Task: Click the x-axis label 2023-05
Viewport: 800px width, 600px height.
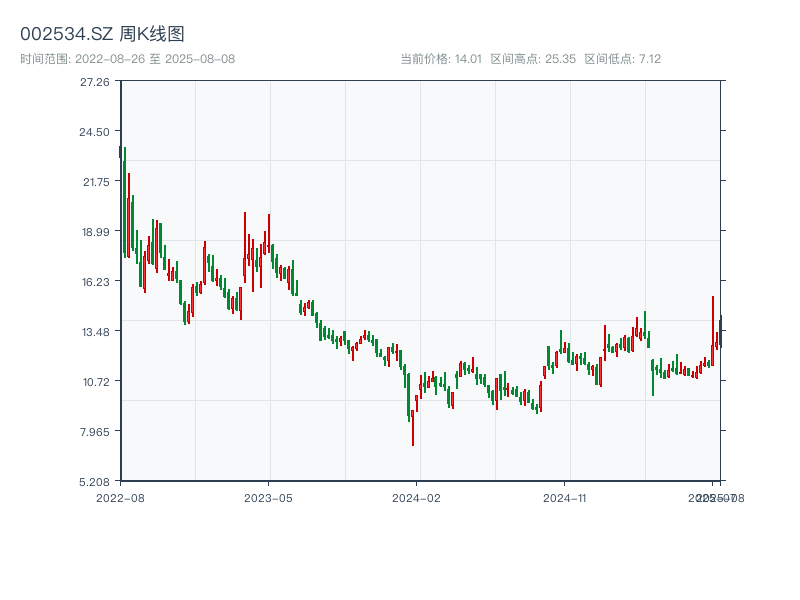Action: pos(268,498)
